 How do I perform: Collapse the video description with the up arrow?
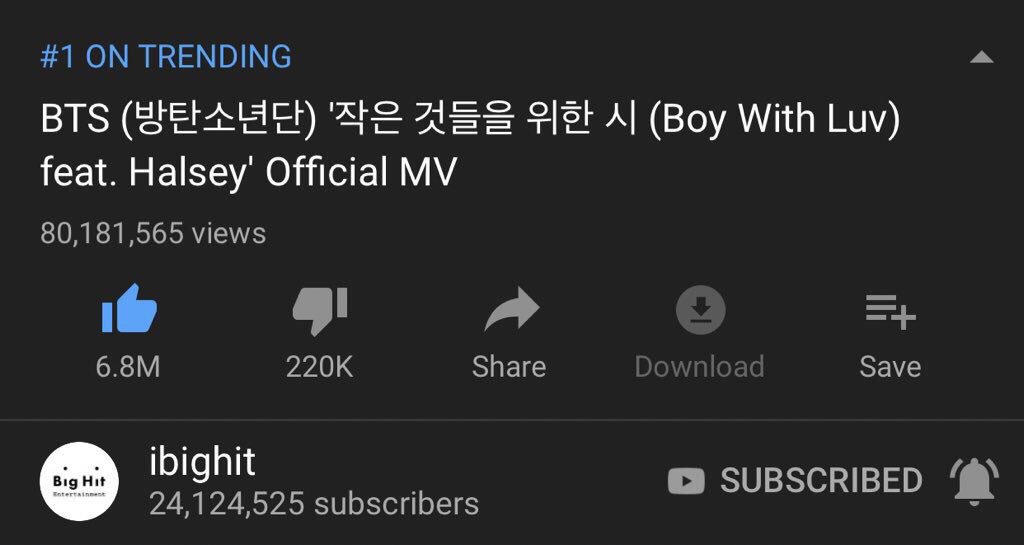[981, 57]
